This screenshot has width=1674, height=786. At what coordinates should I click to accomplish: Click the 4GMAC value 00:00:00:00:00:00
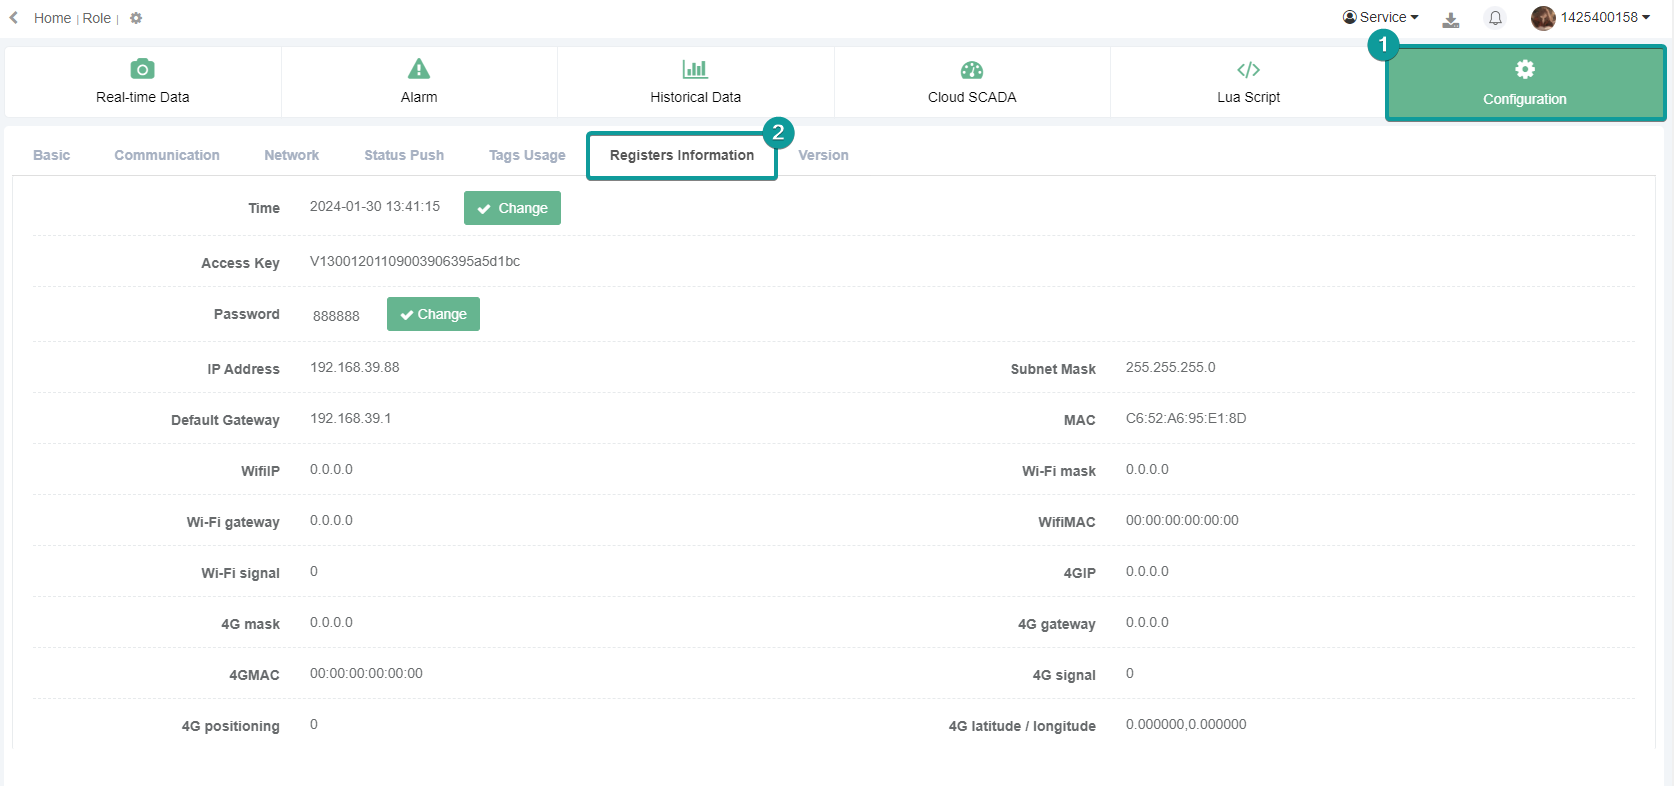point(366,673)
